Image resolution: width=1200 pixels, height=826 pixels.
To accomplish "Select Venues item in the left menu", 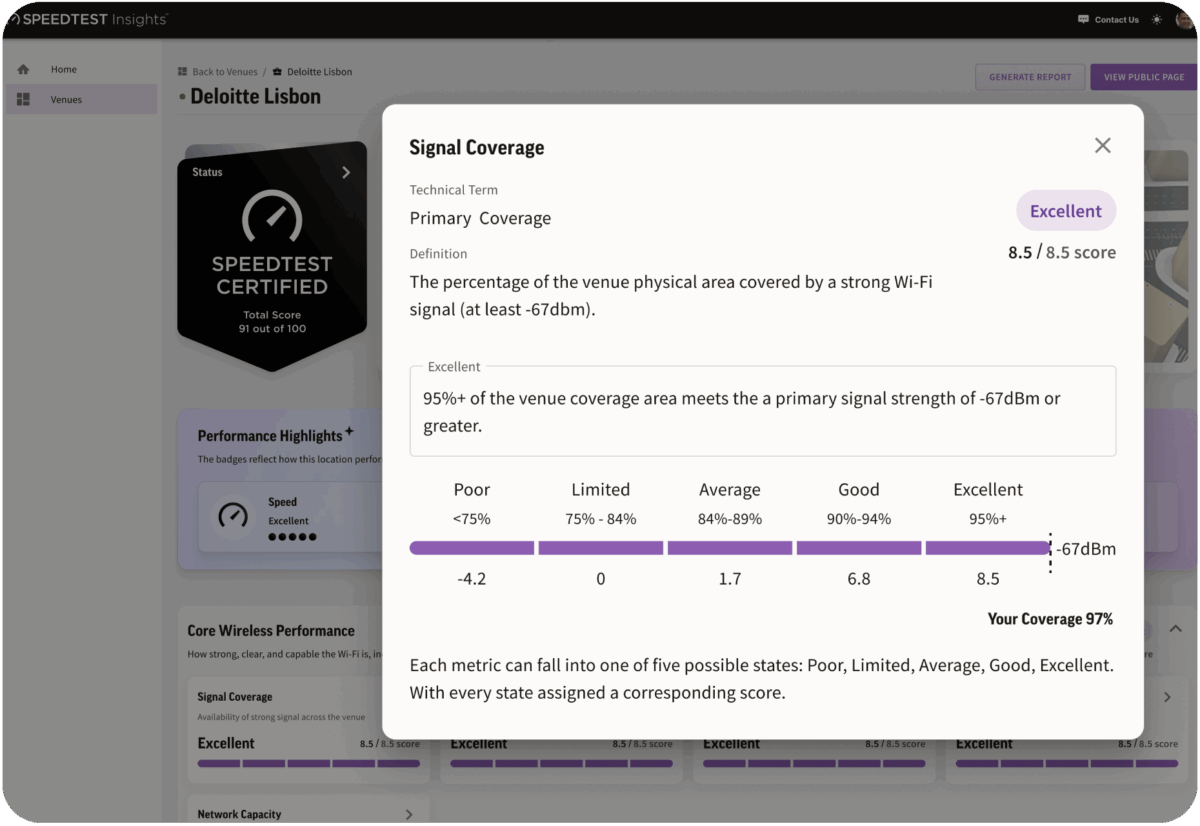I will click(66, 100).
